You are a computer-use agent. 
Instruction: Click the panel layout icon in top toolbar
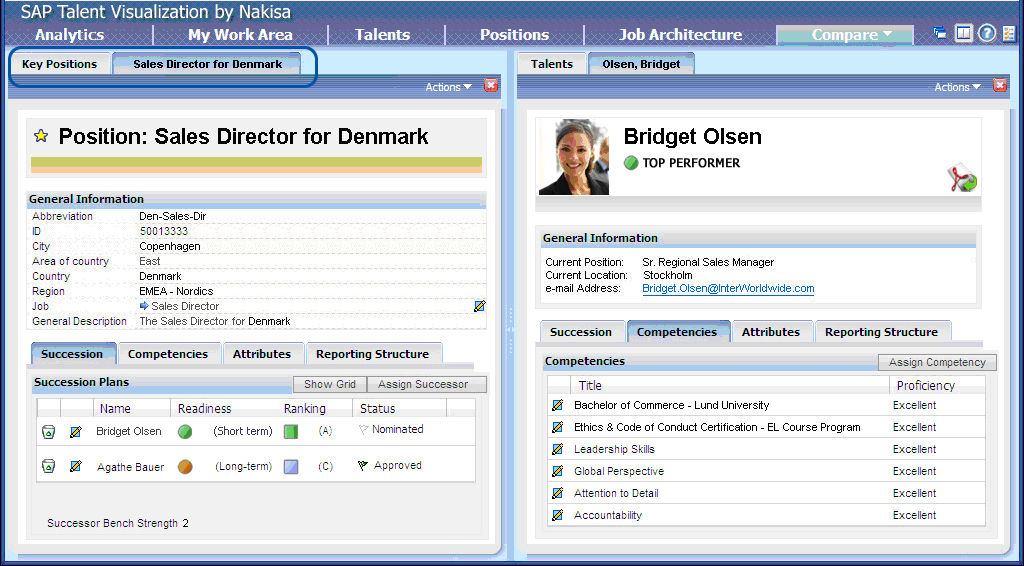(964, 33)
